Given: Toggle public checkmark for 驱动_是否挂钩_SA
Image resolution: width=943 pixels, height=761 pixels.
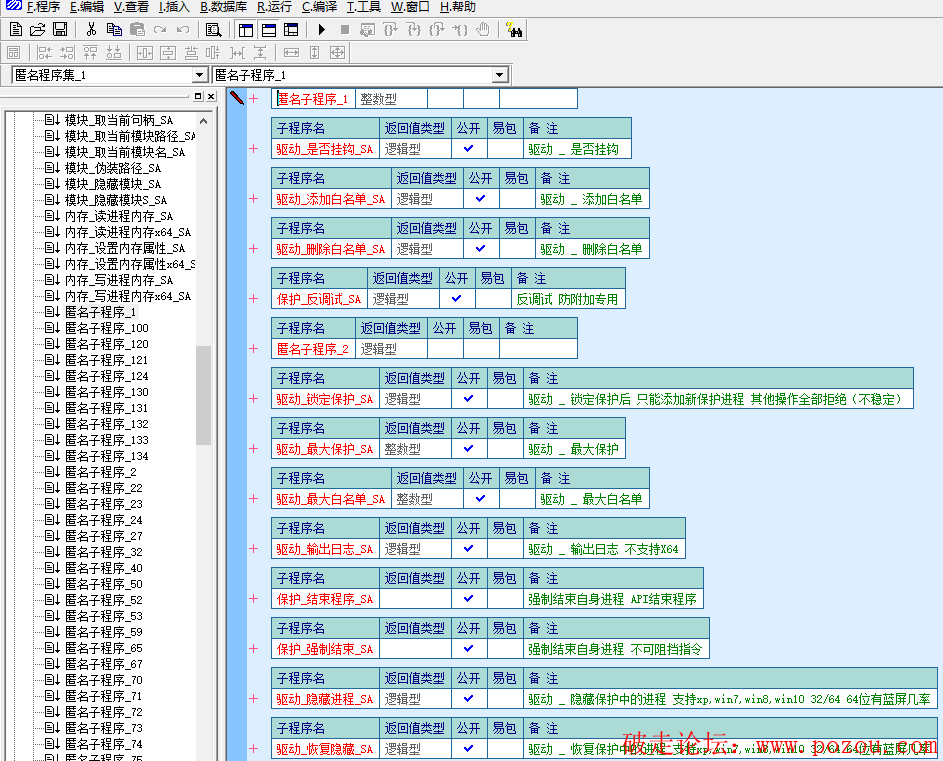Looking at the screenshot, I should [x=468, y=149].
